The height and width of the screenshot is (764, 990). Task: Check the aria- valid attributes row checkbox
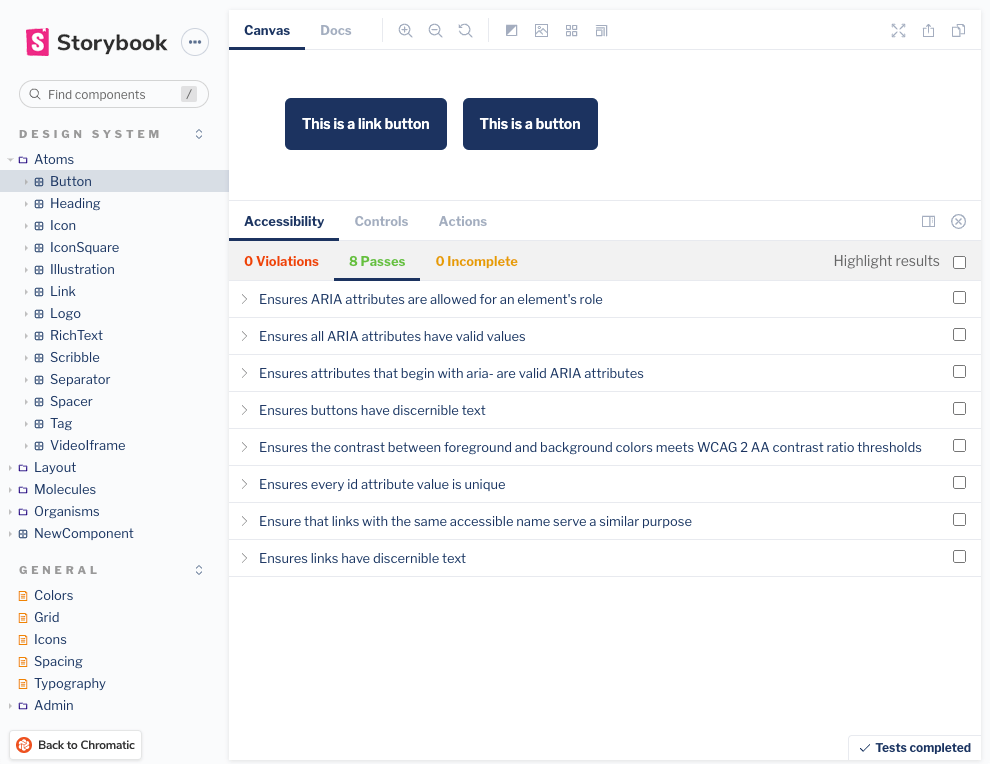[959, 371]
